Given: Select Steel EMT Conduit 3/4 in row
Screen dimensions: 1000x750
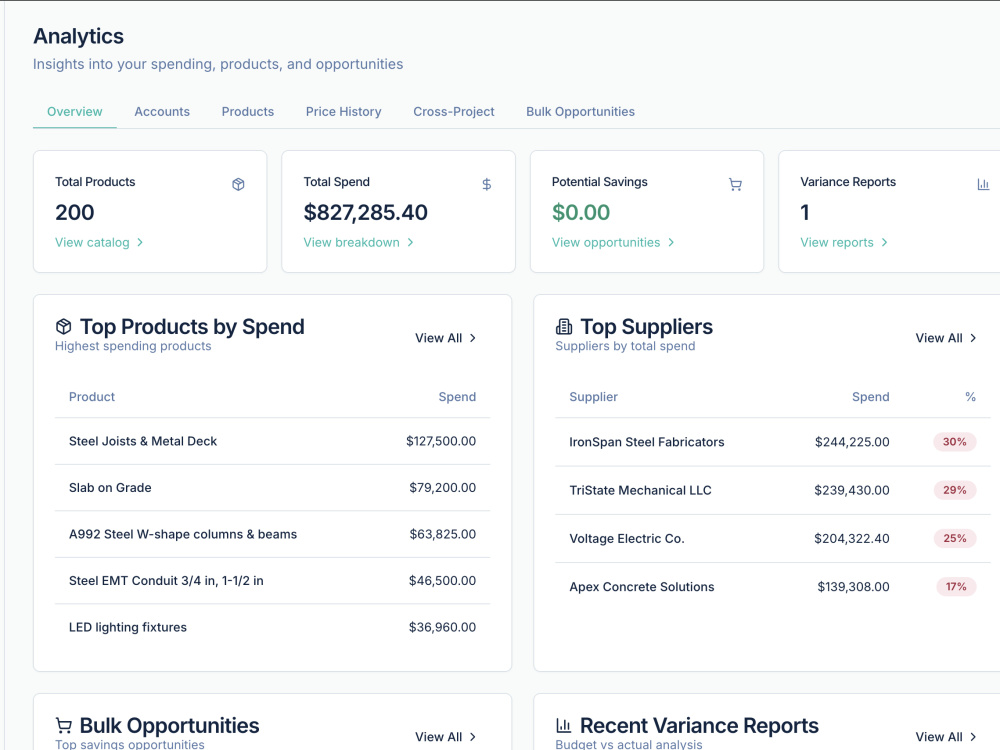Looking at the screenshot, I should pyautogui.click(x=272, y=581).
